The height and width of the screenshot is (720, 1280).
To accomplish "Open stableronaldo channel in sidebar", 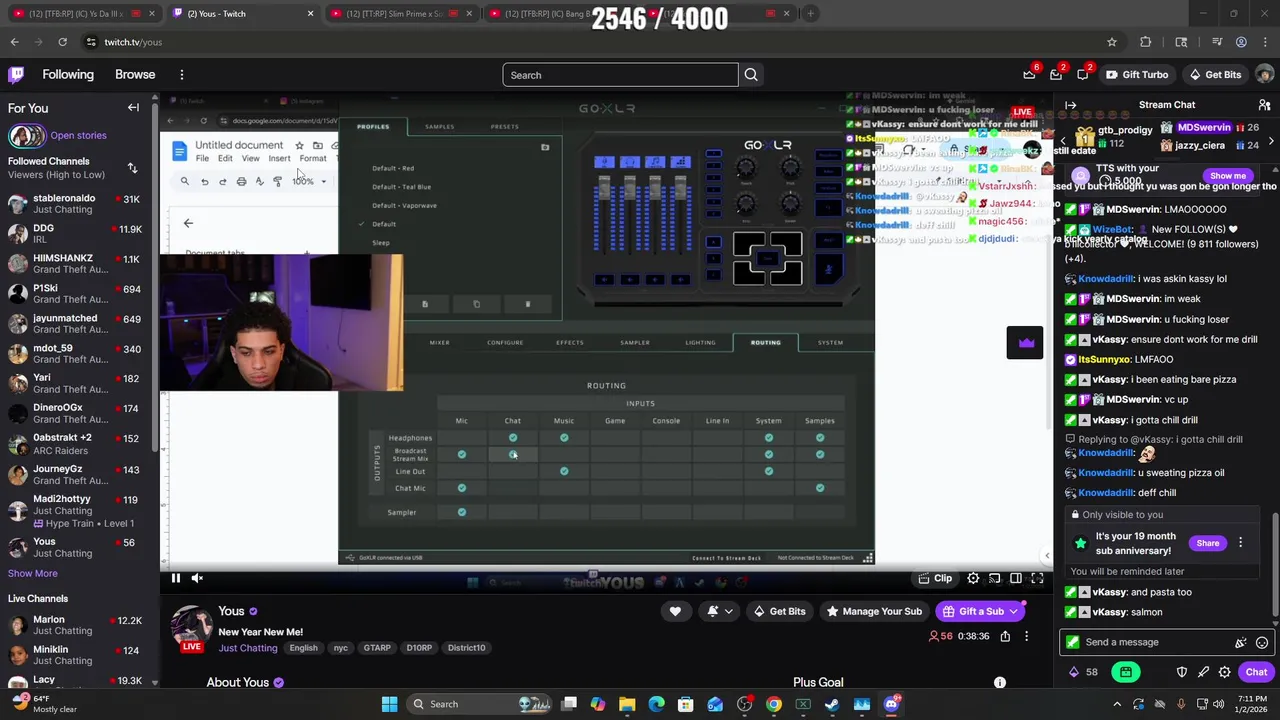I will point(78,204).
